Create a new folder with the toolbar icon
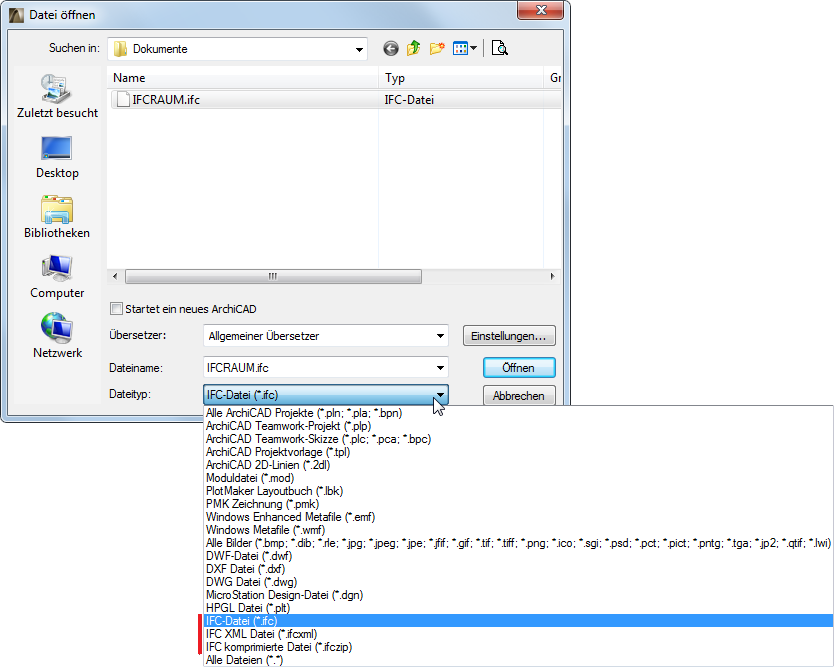 pos(436,47)
